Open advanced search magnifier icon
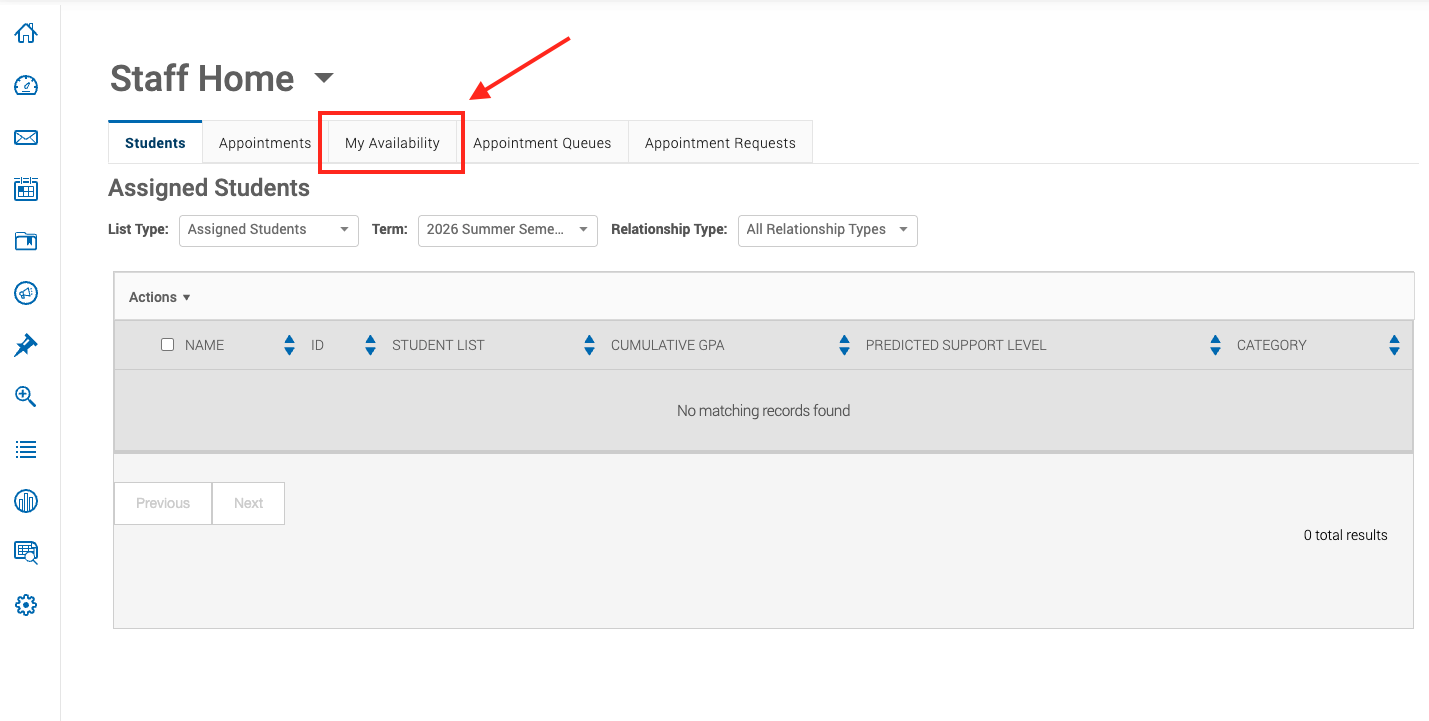 coord(26,397)
